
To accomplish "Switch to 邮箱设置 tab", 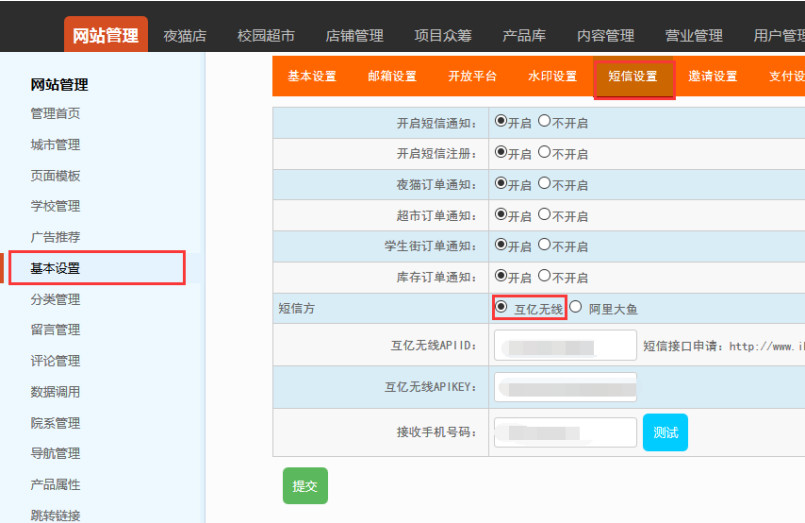I will pyautogui.click(x=392, y=77).
